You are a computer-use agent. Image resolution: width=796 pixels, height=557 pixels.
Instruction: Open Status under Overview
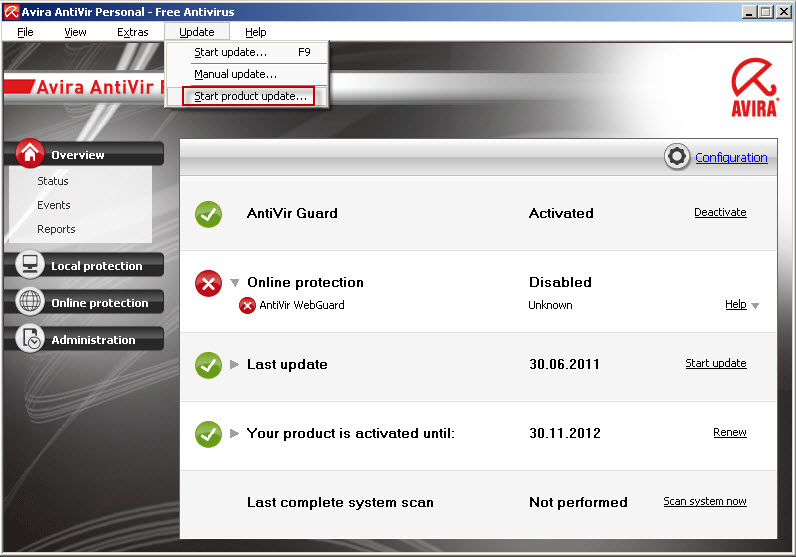(x=52, y=181)
